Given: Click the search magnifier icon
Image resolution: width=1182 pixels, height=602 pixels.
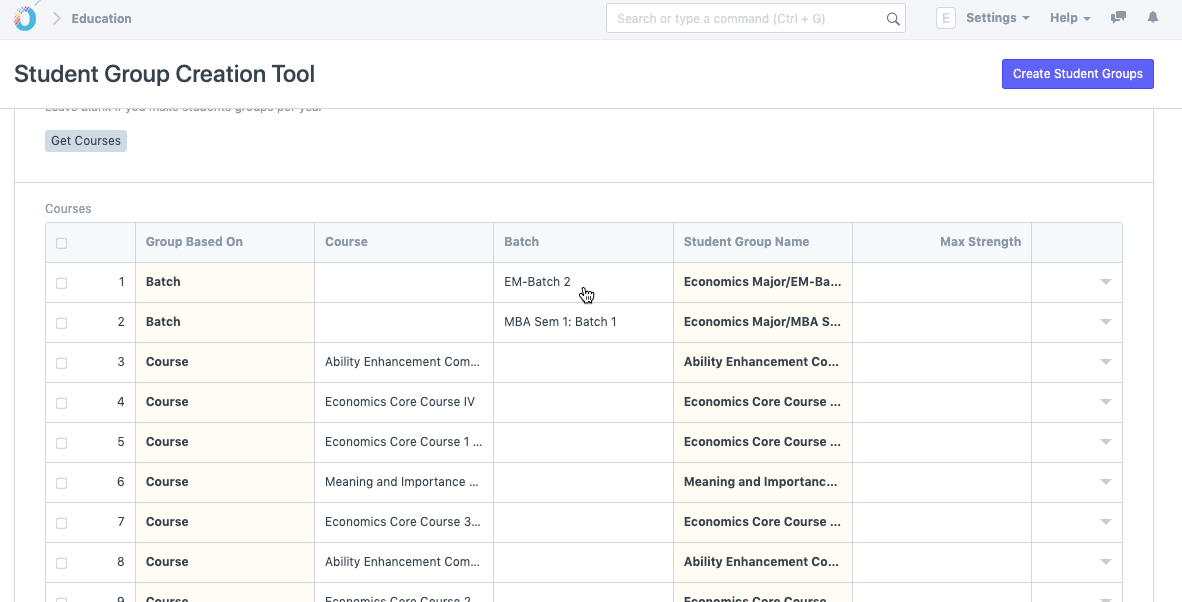Looking at the screenshot, I should tap(892, 19).
